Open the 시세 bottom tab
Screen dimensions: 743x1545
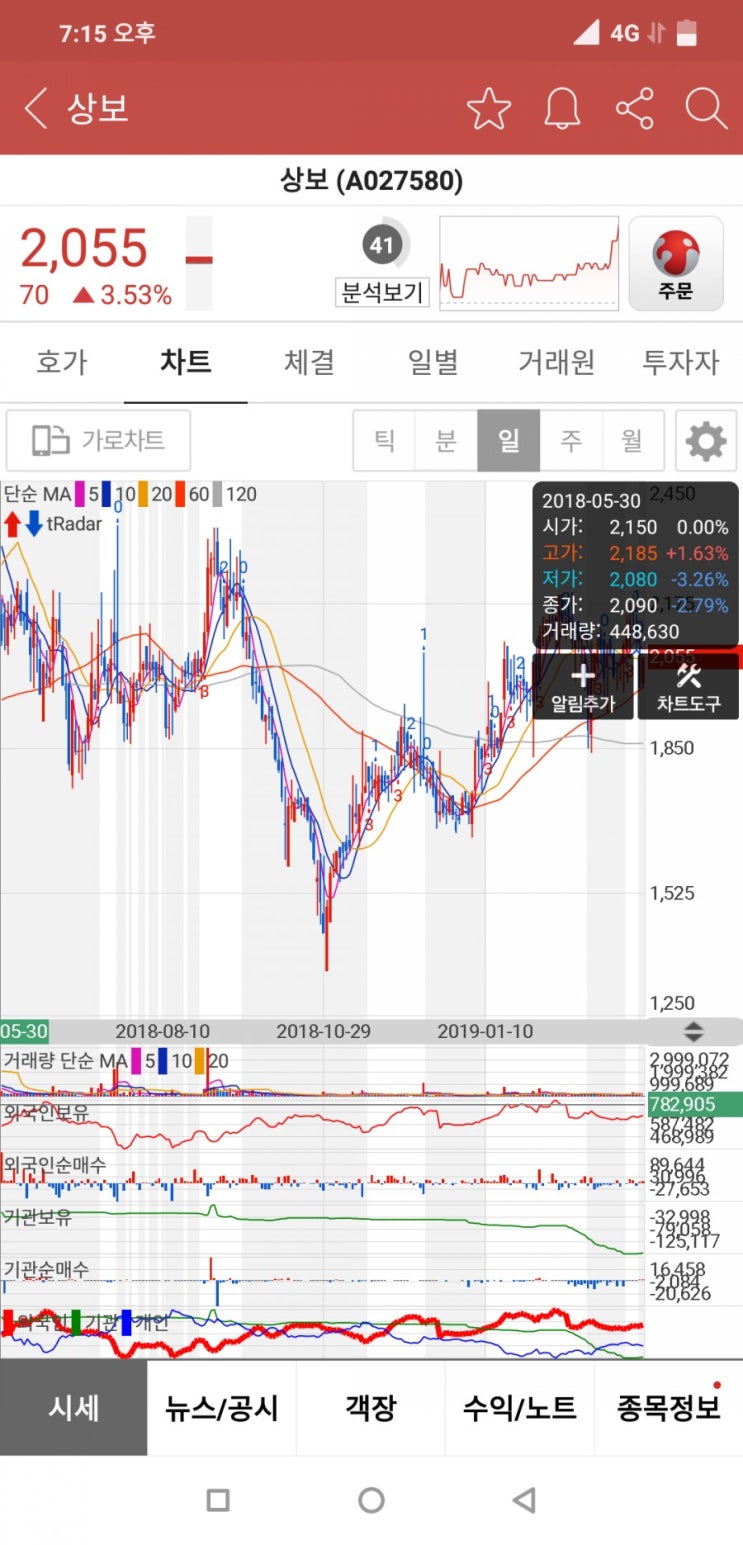point(74,1408)
